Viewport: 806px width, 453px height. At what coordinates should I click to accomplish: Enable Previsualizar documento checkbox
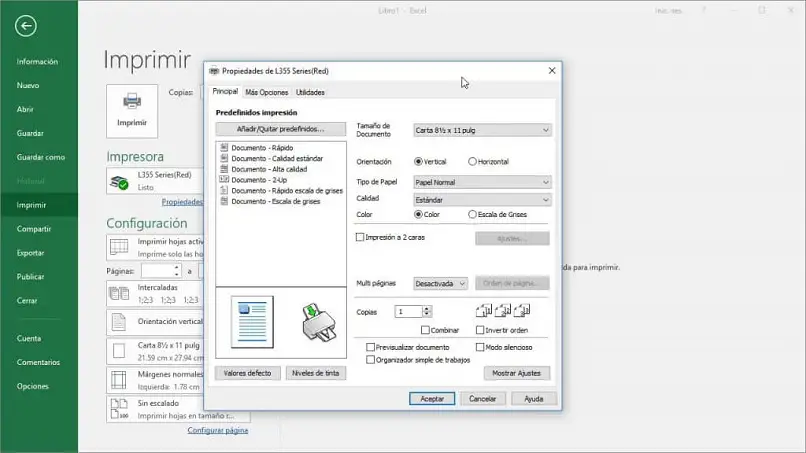[x=370, y=347]
